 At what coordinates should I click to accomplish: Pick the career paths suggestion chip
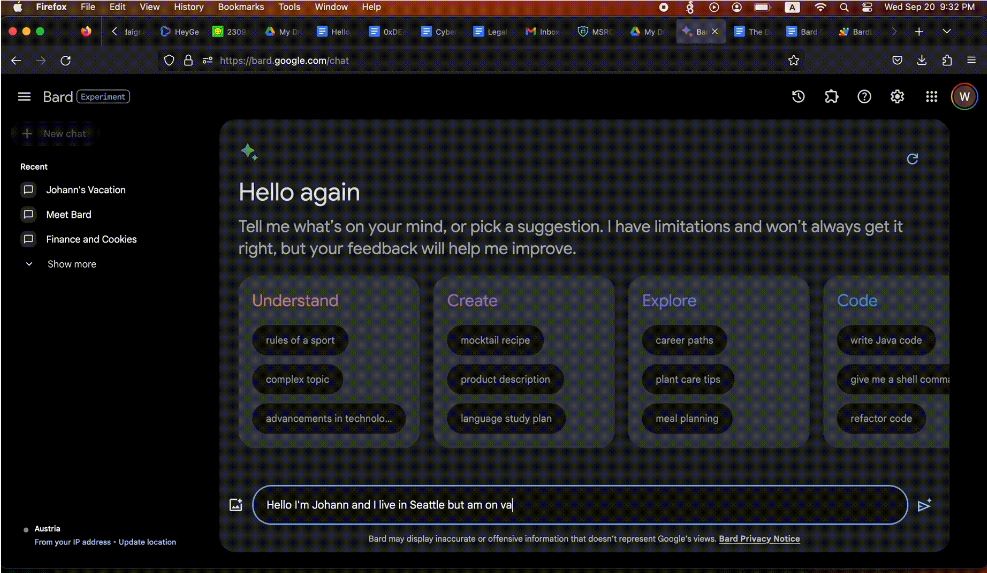point(684,340)
